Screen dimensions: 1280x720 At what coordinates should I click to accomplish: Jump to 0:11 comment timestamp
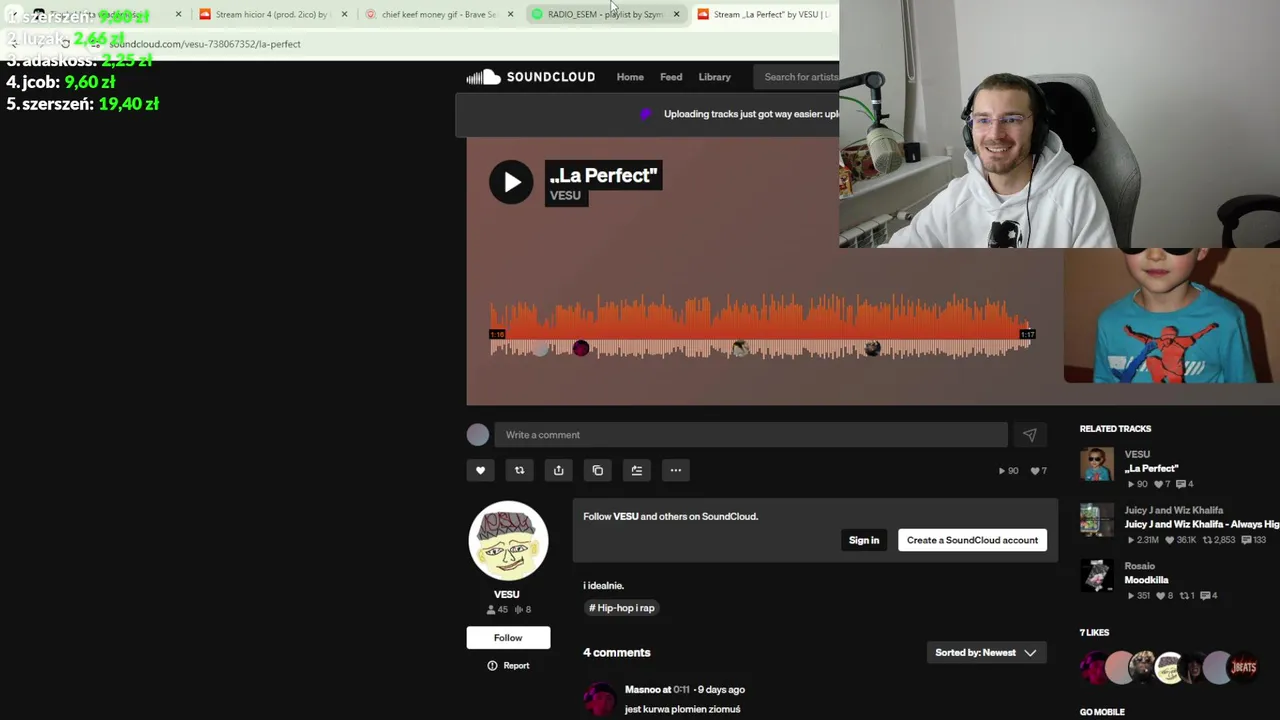coord(681,690)
